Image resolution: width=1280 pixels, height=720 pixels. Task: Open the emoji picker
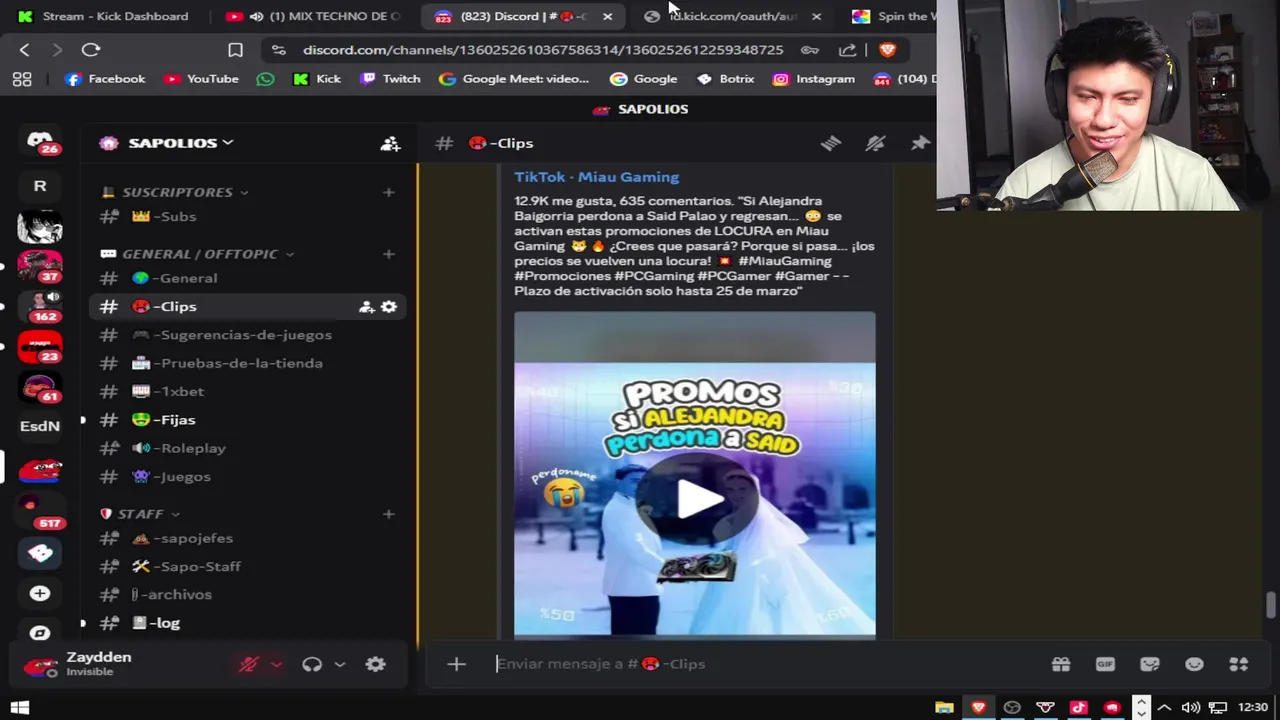[x=1194, y=664]
